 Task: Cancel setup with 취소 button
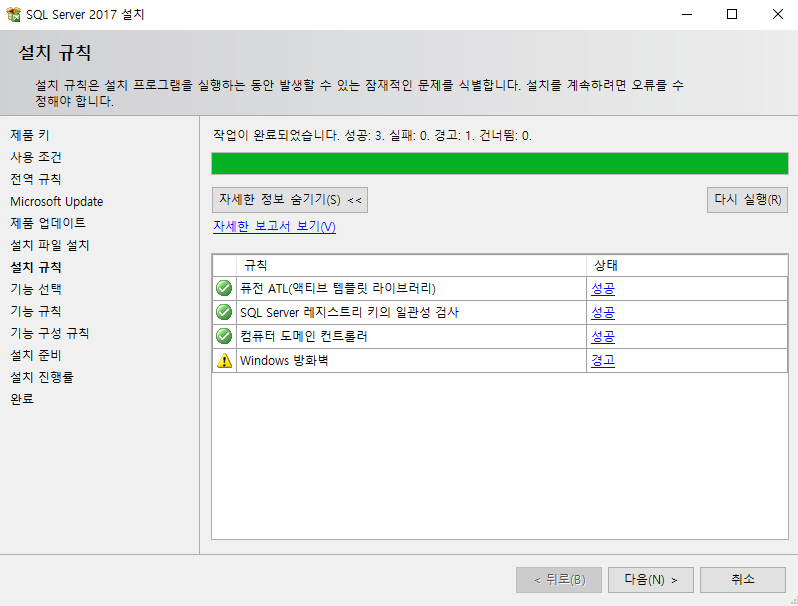[743, 580]
